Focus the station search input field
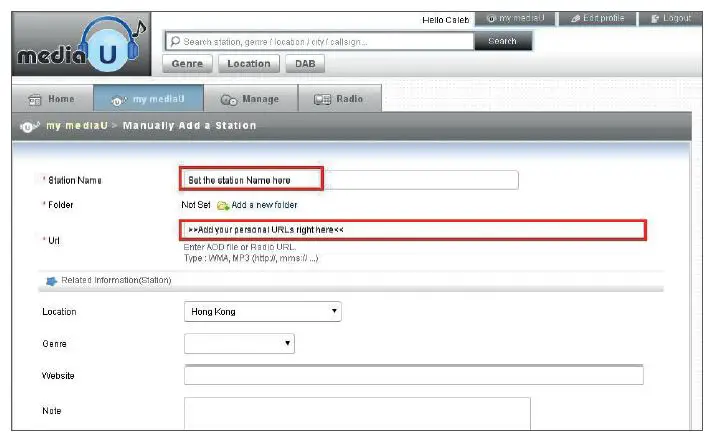Viewport: 714px width, 442px height. pos(320,41)
